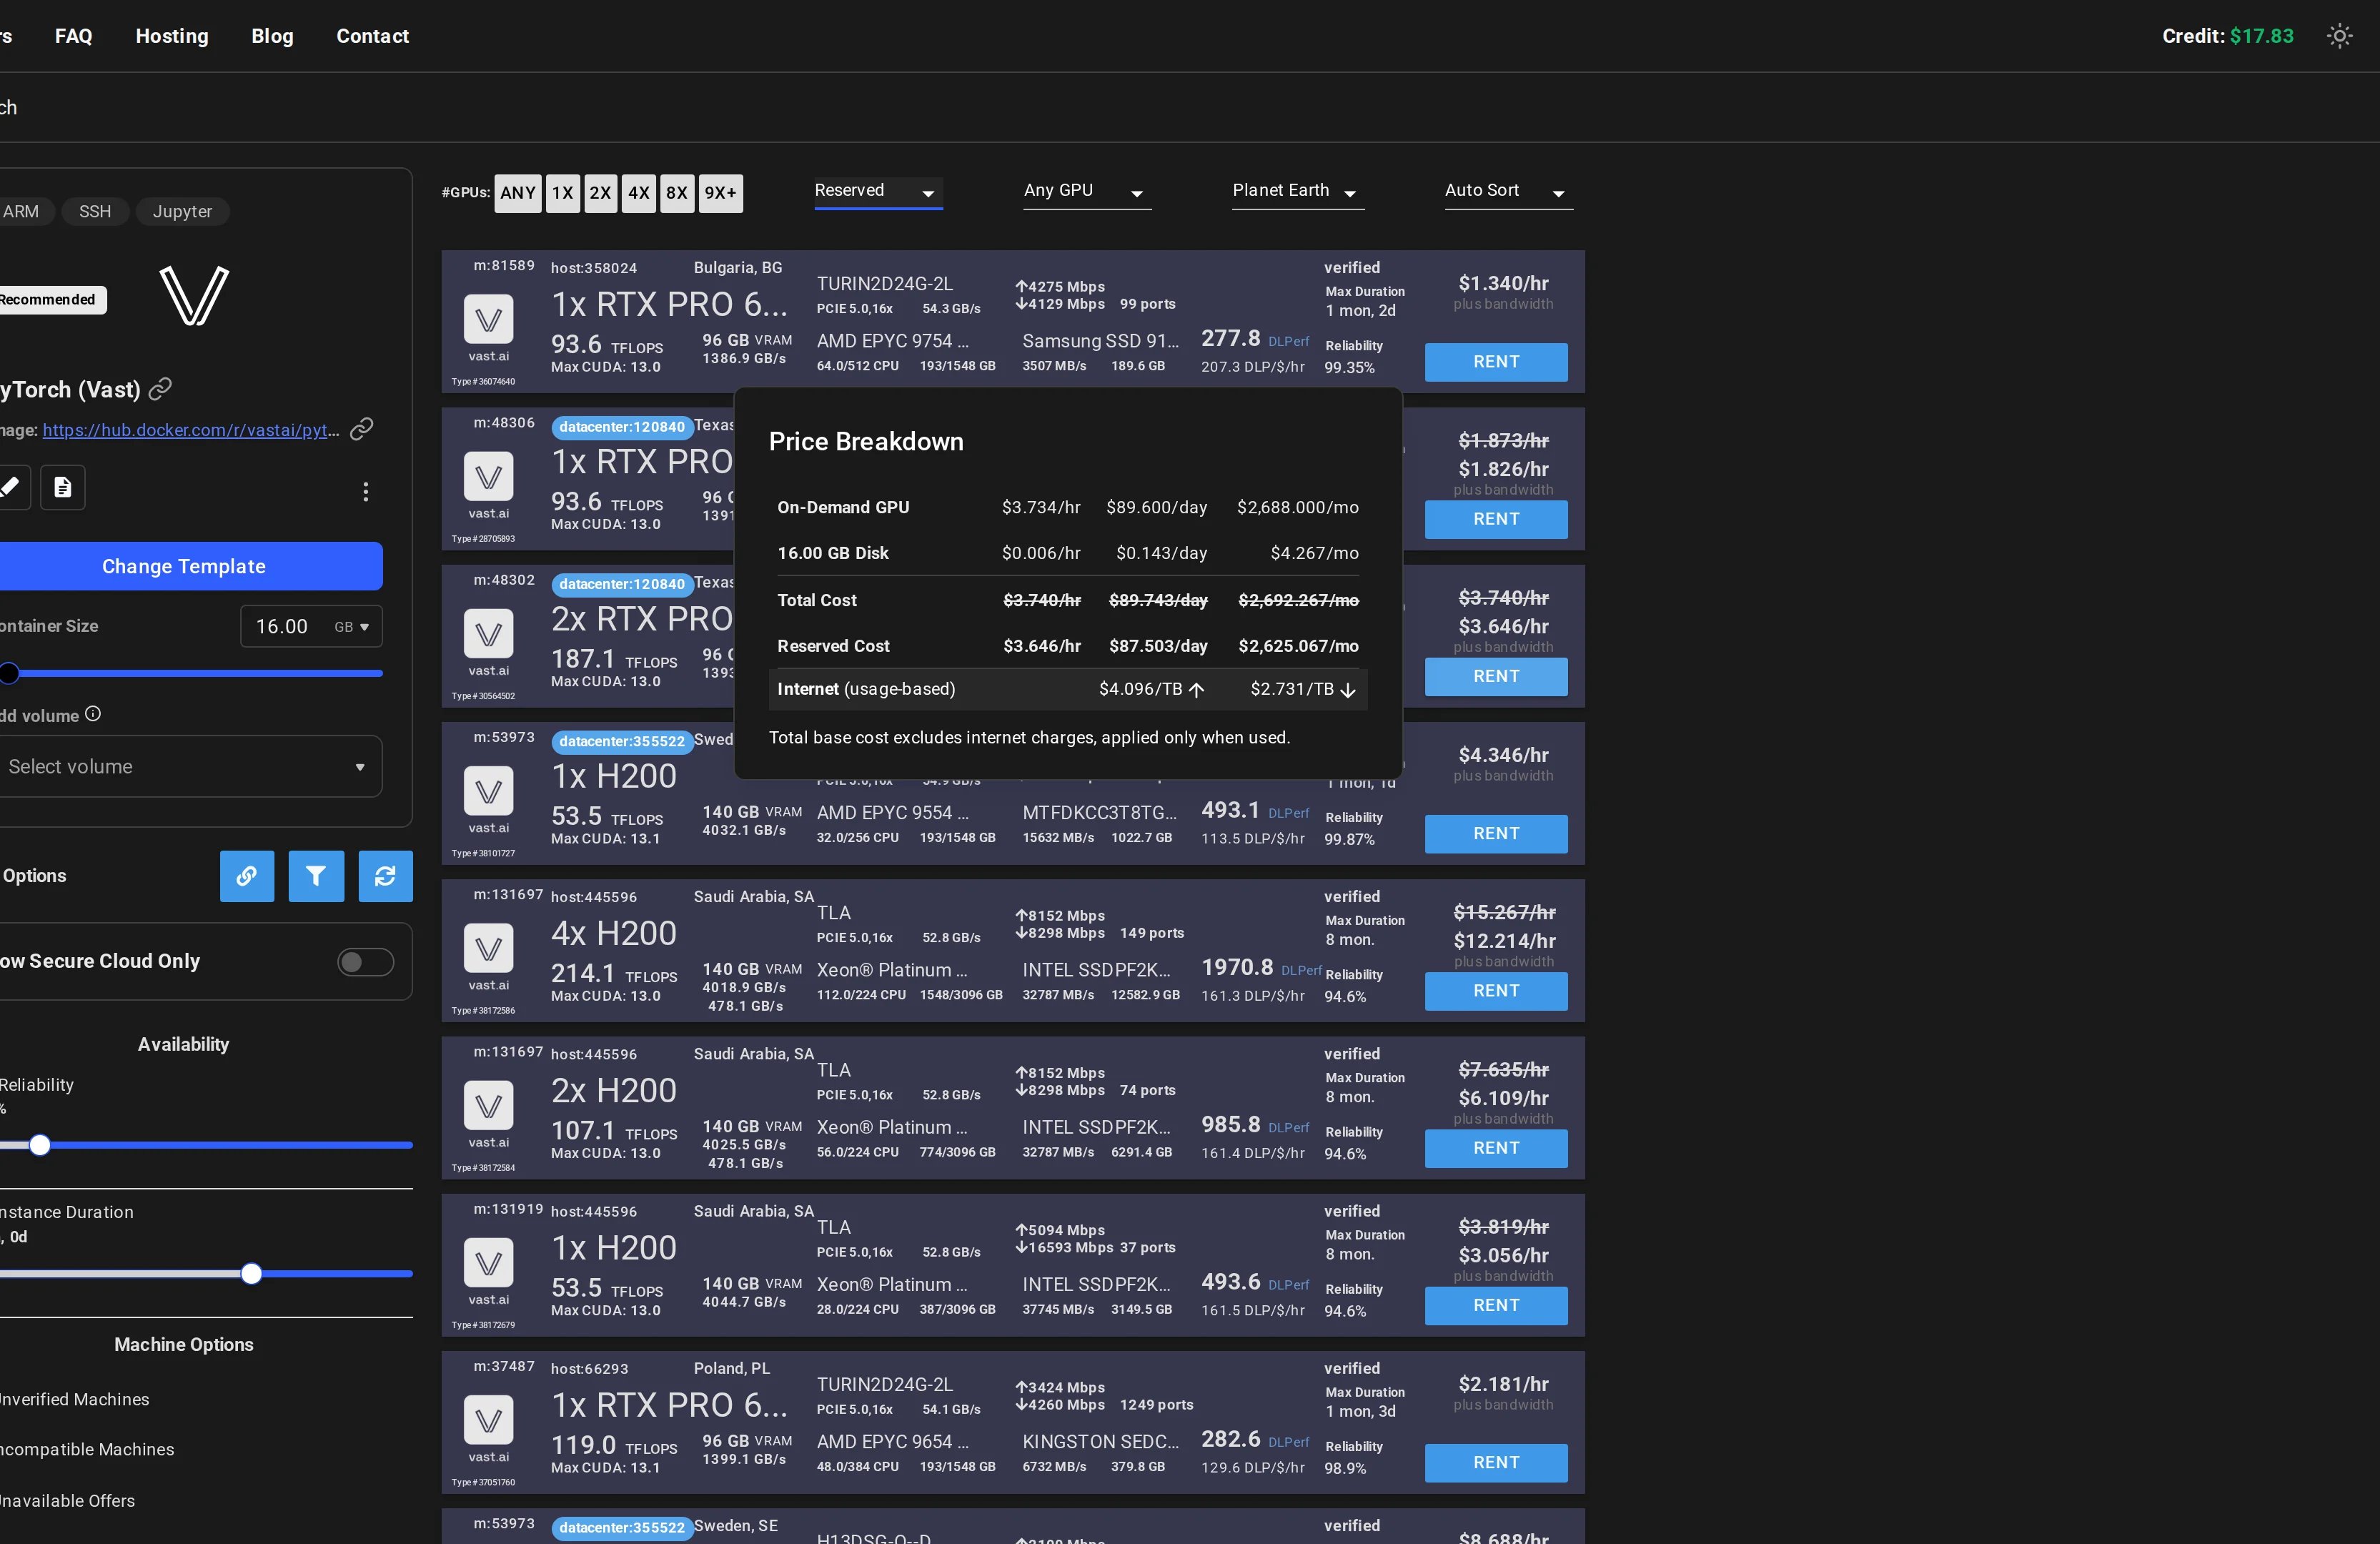Viewport: 2380px width, 1544px height.
Task: Open the Select volume dropdown
Action: pos(190,767)
